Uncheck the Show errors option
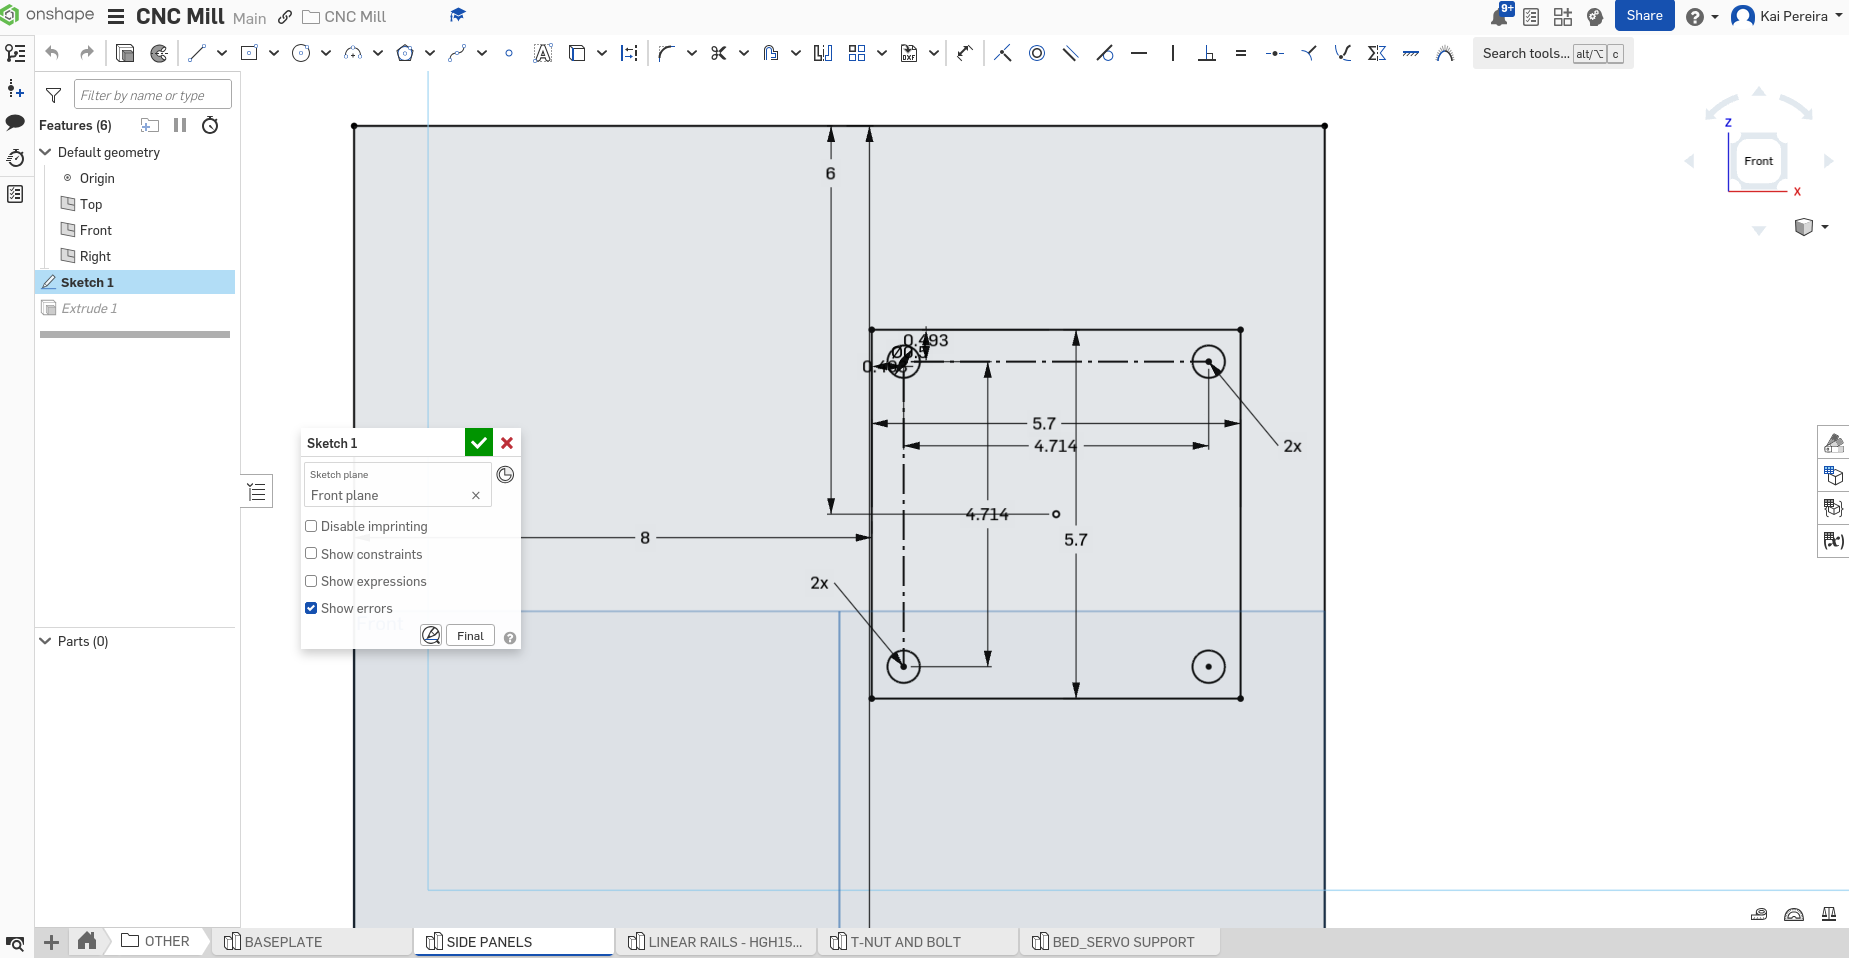 [311, 608]
